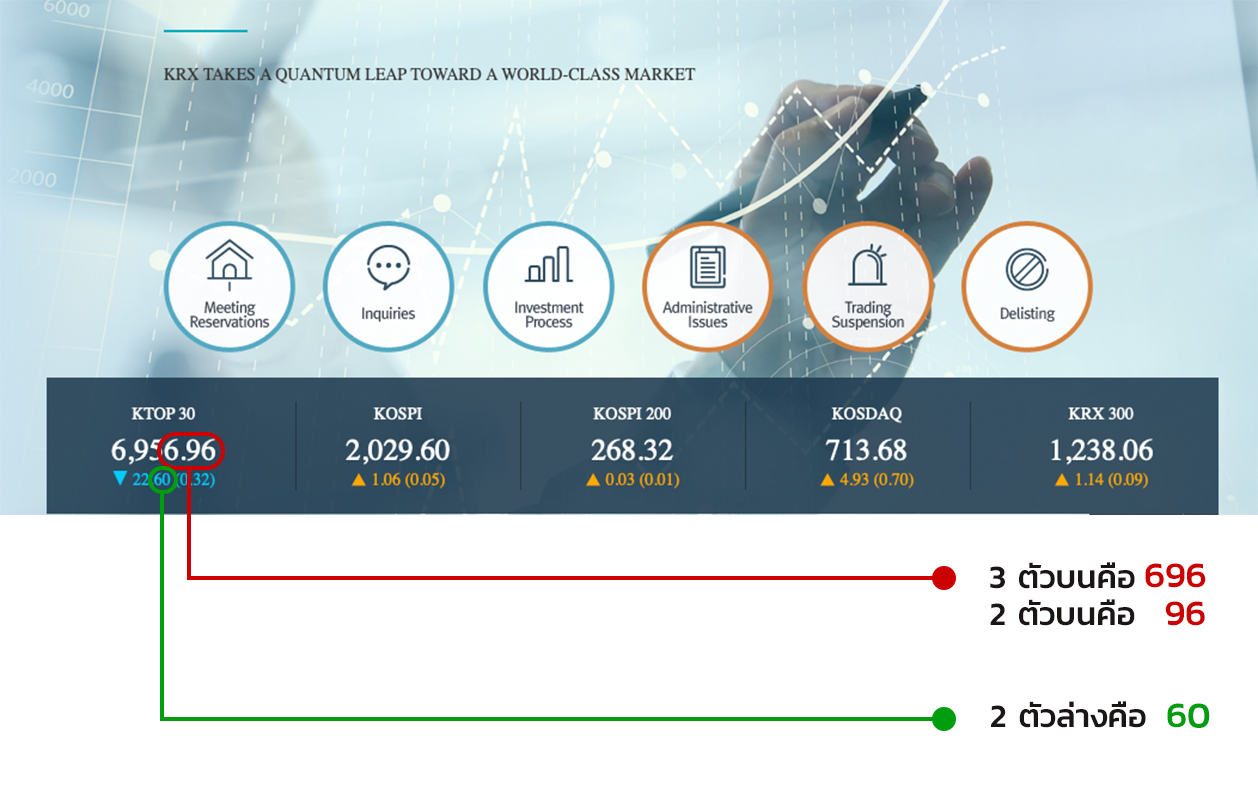Click the KRX 300 change 1.14 (0.09)
The image size is (1258, 810).
[x=1111, y=480]
